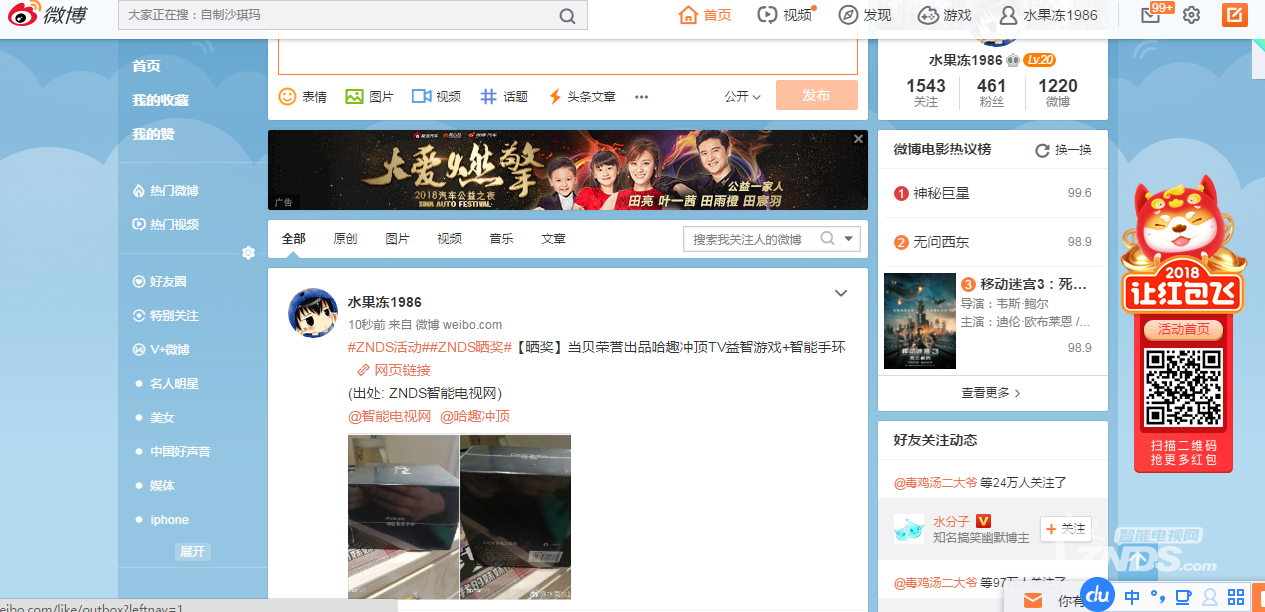
Task: Click the Baidu IME user account icon
Action: tap(1210, 598)
